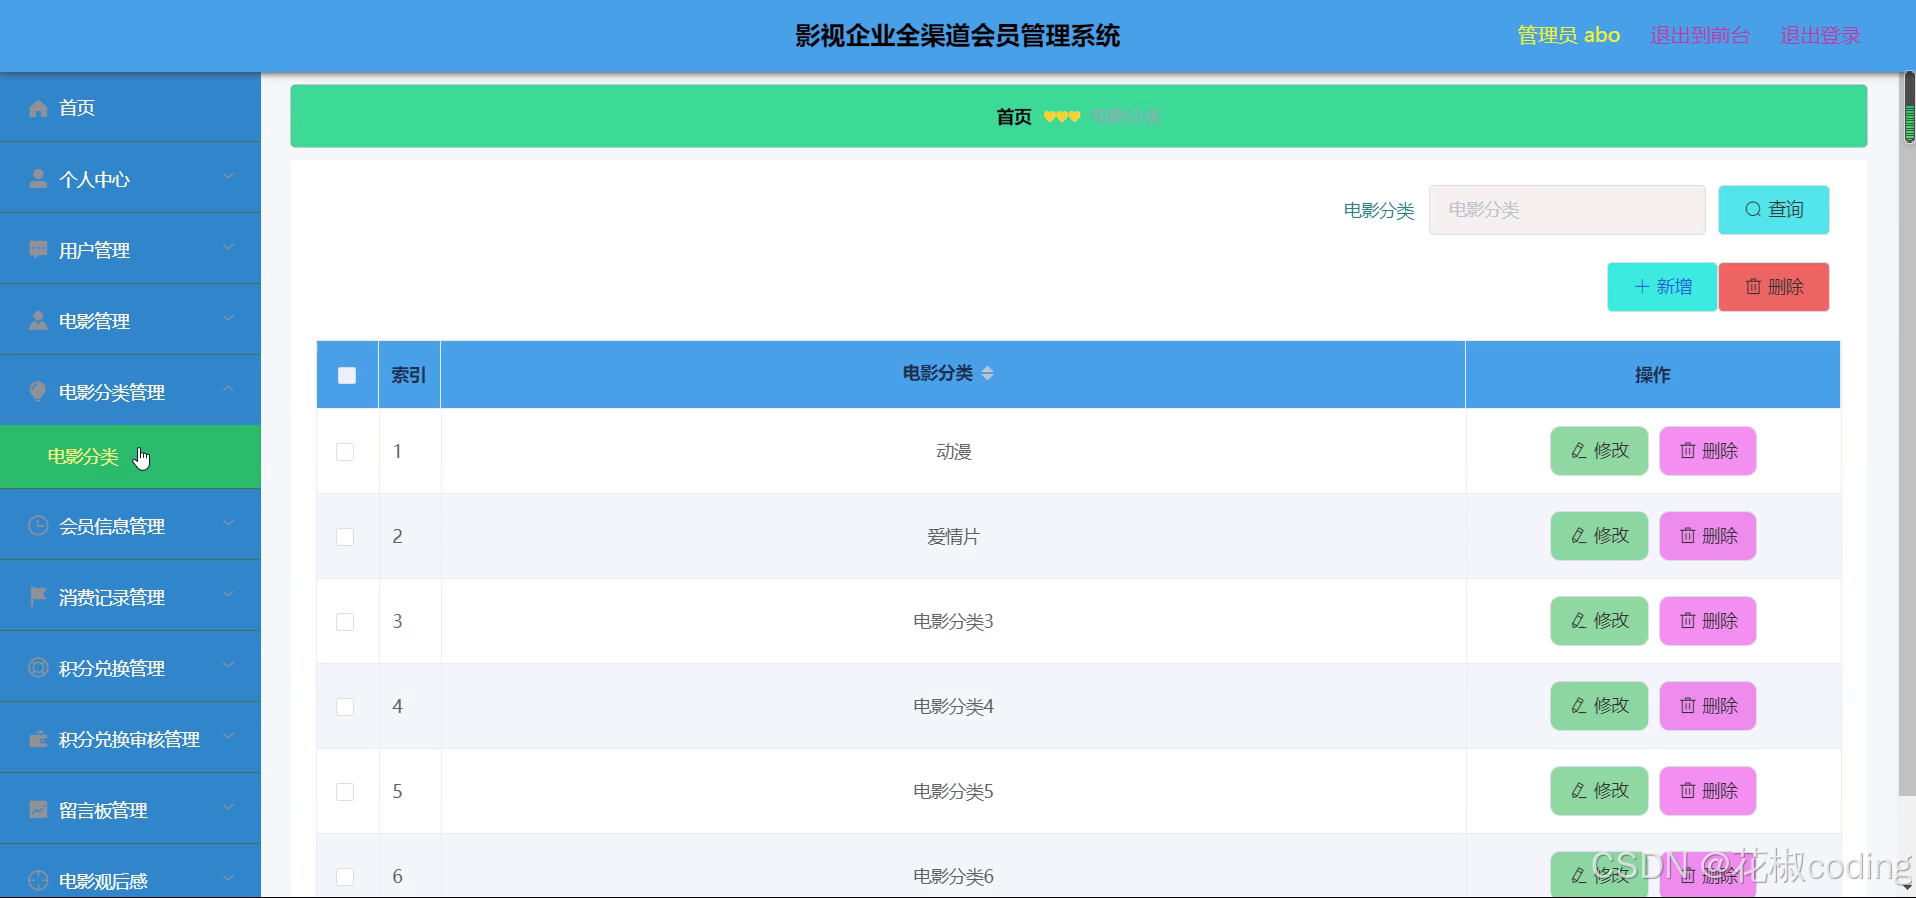Click the sort arrows in 电影分类 column header
Viewport: 1916px width, 898px height.
[987, 373]
